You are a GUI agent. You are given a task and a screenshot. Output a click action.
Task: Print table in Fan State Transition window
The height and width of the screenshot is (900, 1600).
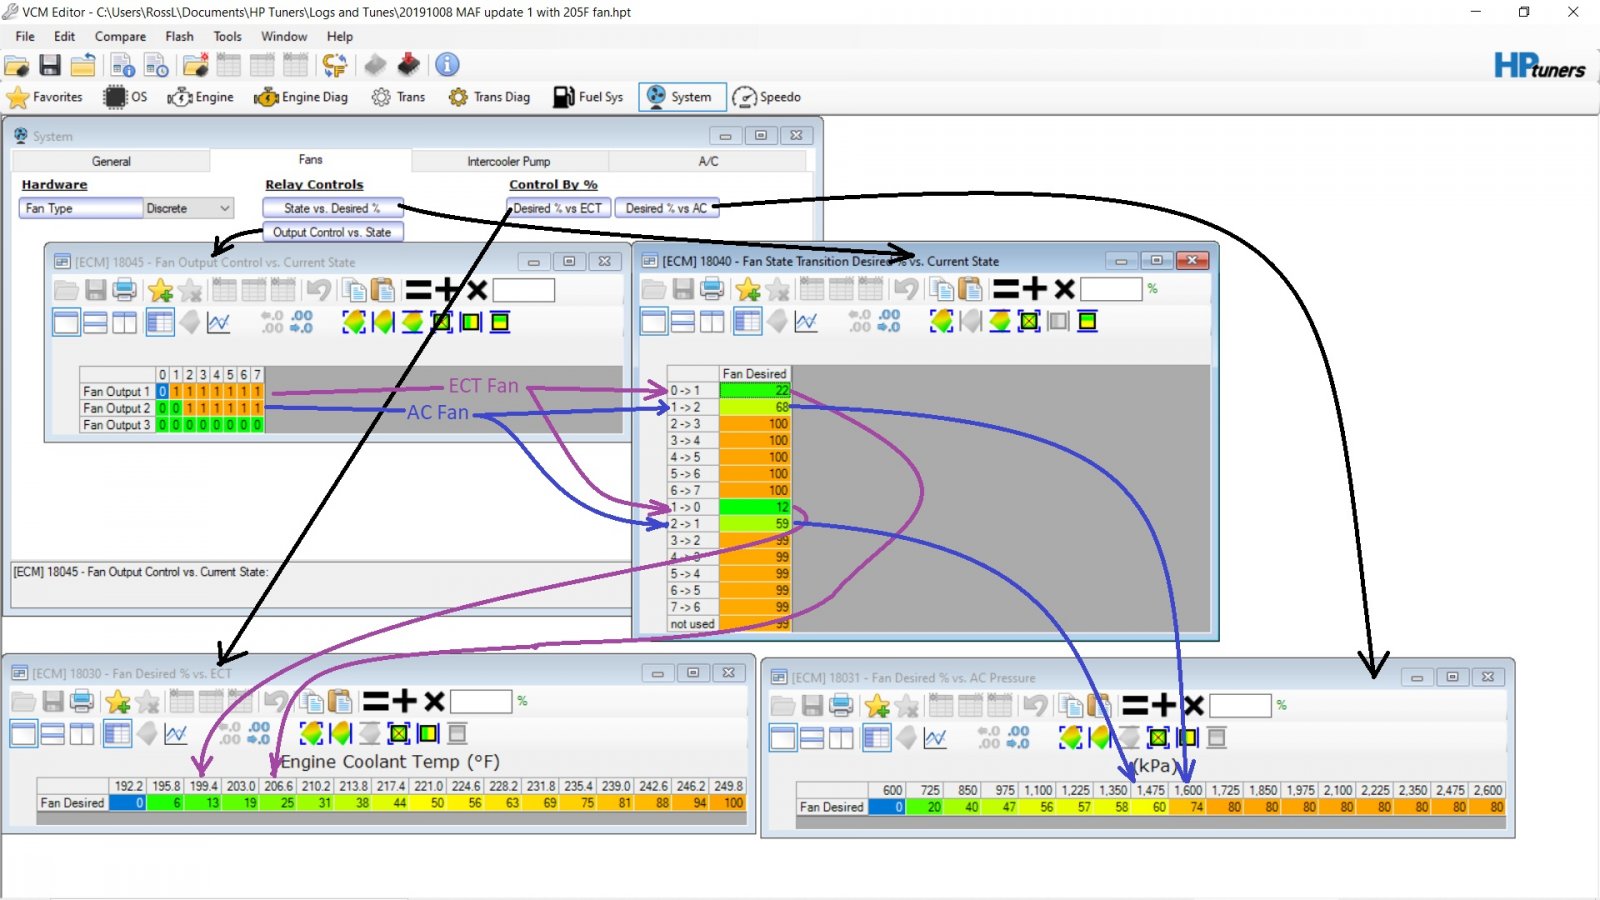click(x=712, y=289)
